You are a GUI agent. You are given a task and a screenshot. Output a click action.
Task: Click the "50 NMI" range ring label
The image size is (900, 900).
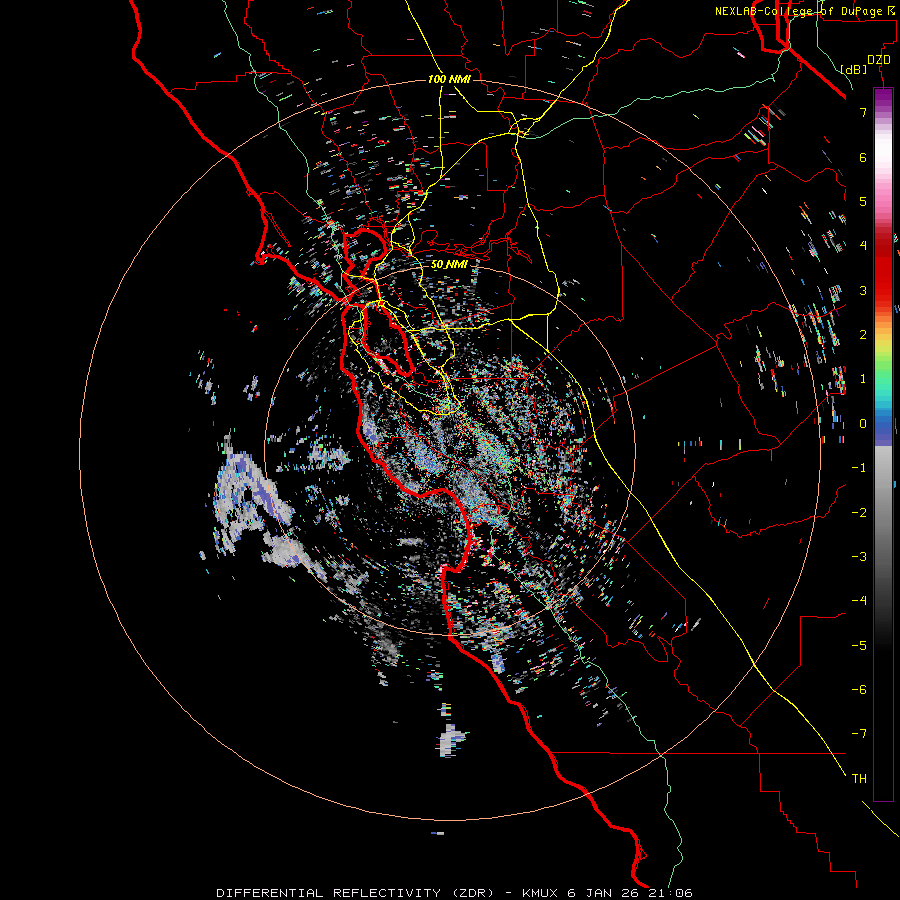[449, 265]
